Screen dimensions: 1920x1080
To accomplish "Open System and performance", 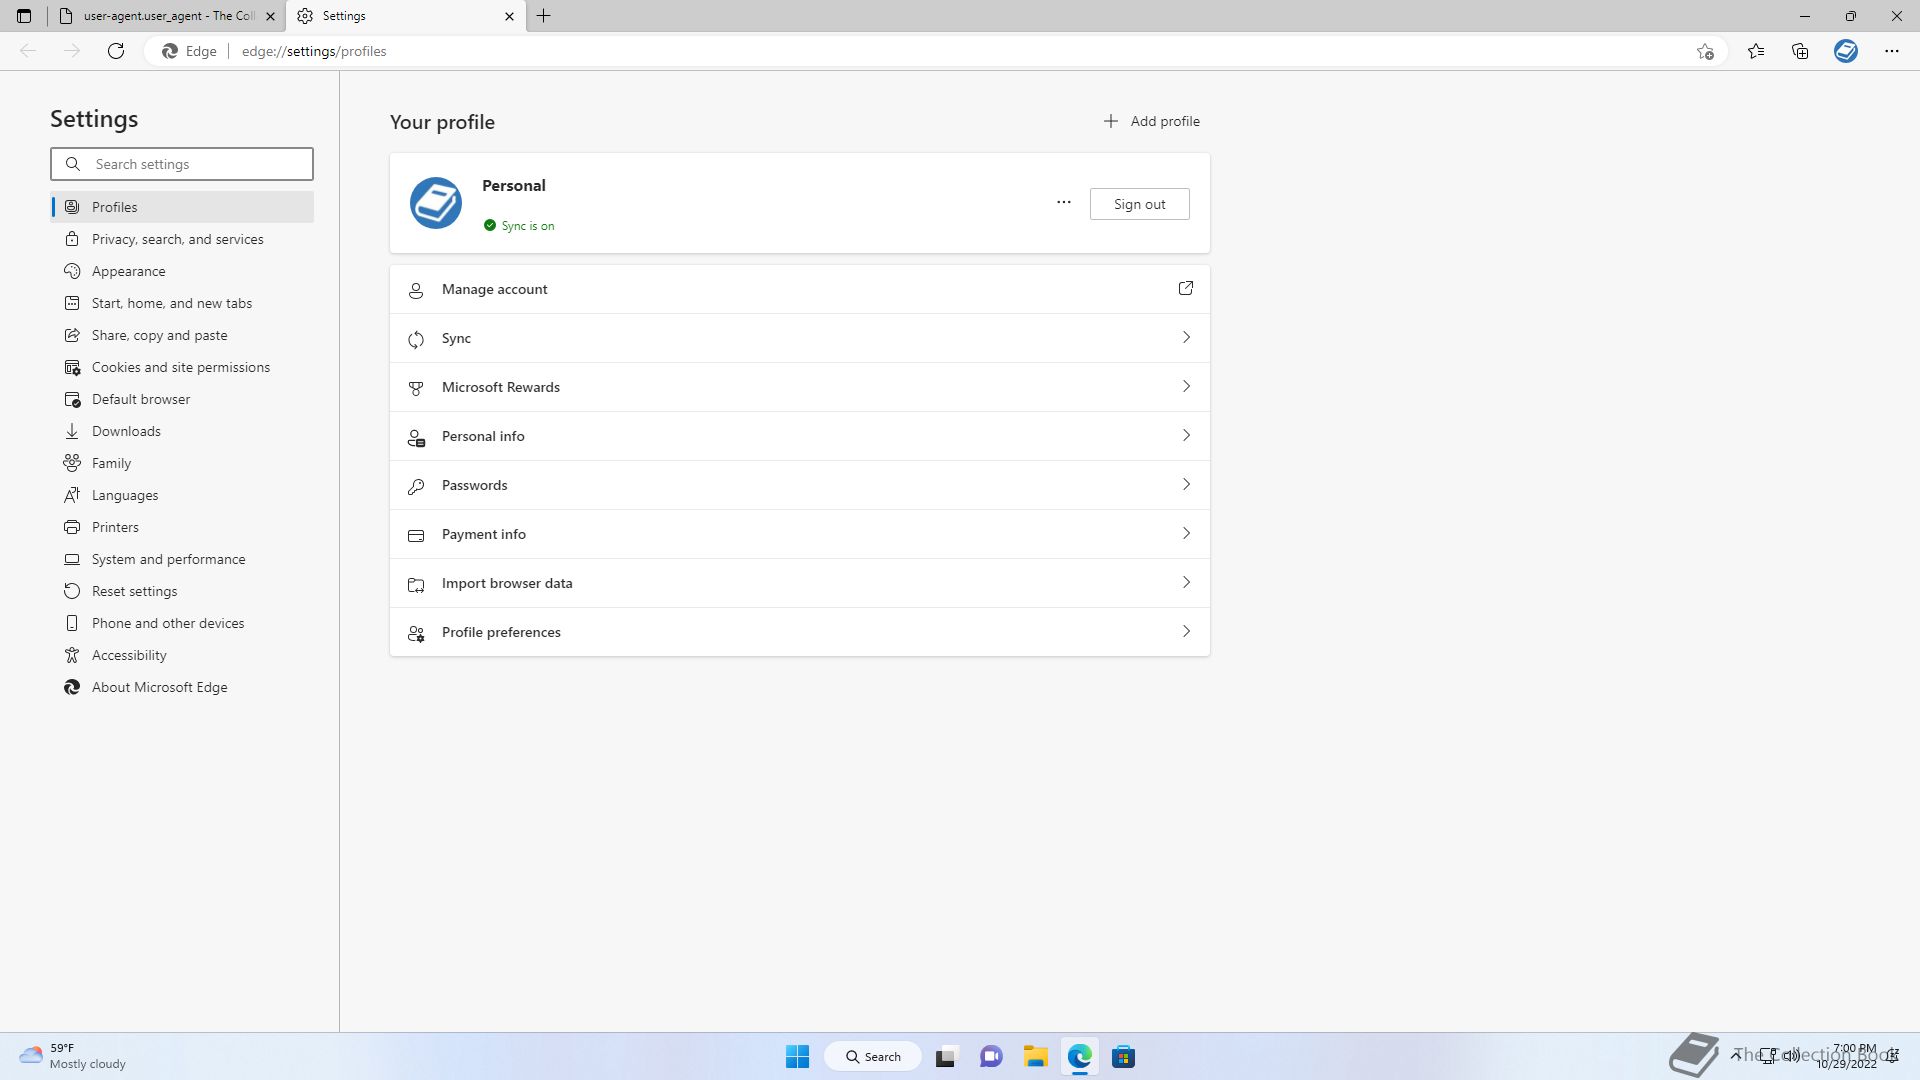I will 182,559.
